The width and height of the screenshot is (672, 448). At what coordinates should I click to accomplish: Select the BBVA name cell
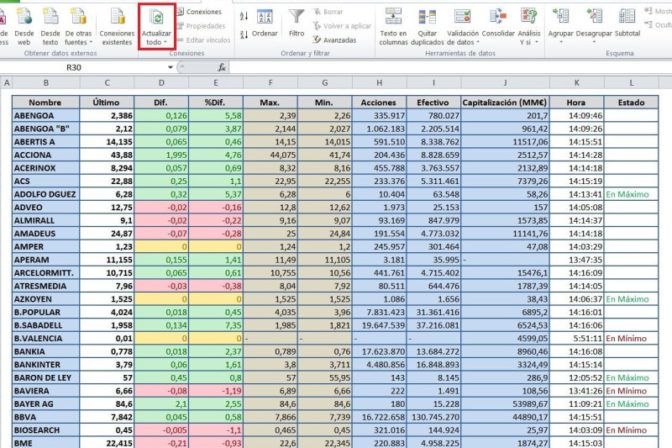pyautogui.click(x=45, y=417)
